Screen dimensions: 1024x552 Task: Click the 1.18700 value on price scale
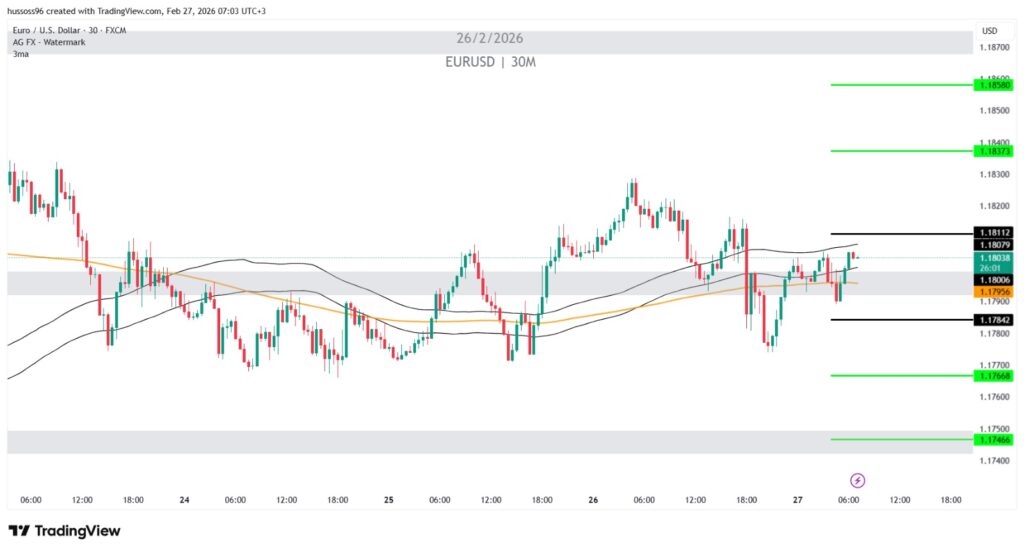pos(996,47)
